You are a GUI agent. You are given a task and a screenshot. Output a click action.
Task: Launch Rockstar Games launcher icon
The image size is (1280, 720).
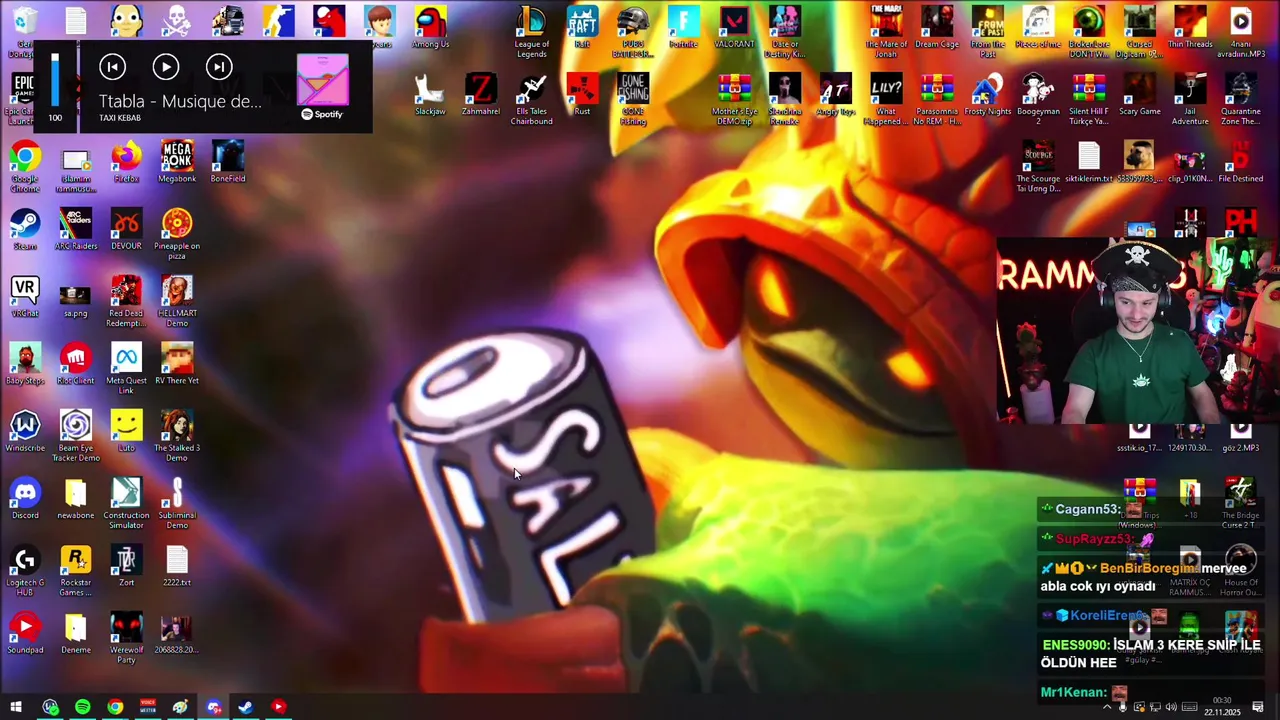[76, 570]
